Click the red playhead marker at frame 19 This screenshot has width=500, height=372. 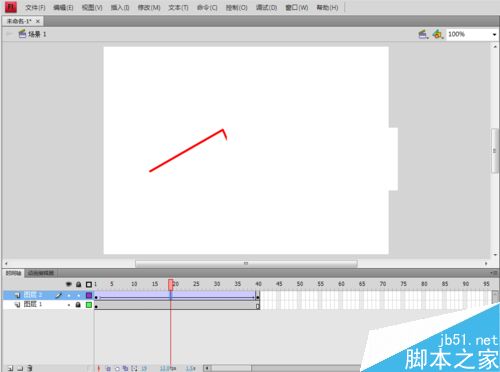tap(171, 285)
